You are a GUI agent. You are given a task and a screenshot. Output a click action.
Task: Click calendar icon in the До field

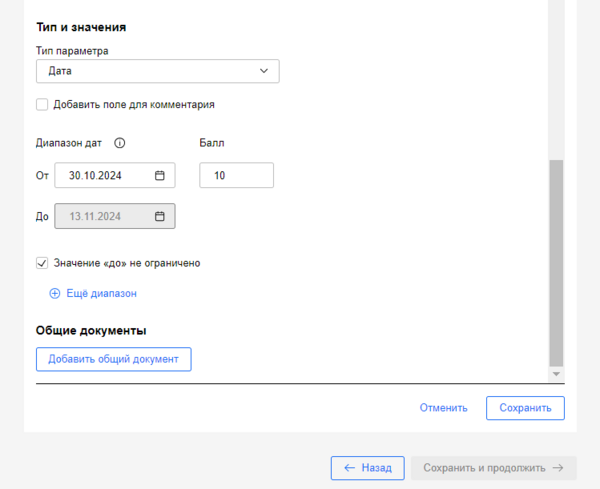(x=160, y=216)
